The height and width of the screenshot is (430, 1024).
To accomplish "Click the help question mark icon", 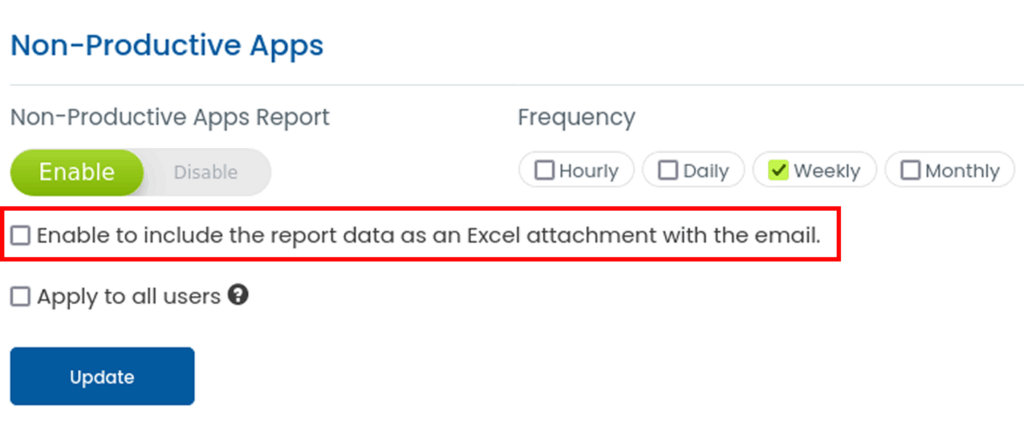I will click(x=238, y=295).
